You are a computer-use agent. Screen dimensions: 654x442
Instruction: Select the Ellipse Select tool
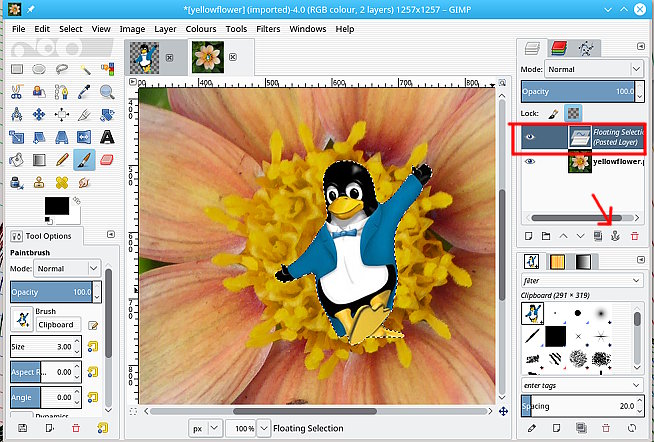click(x=39, y=69)
